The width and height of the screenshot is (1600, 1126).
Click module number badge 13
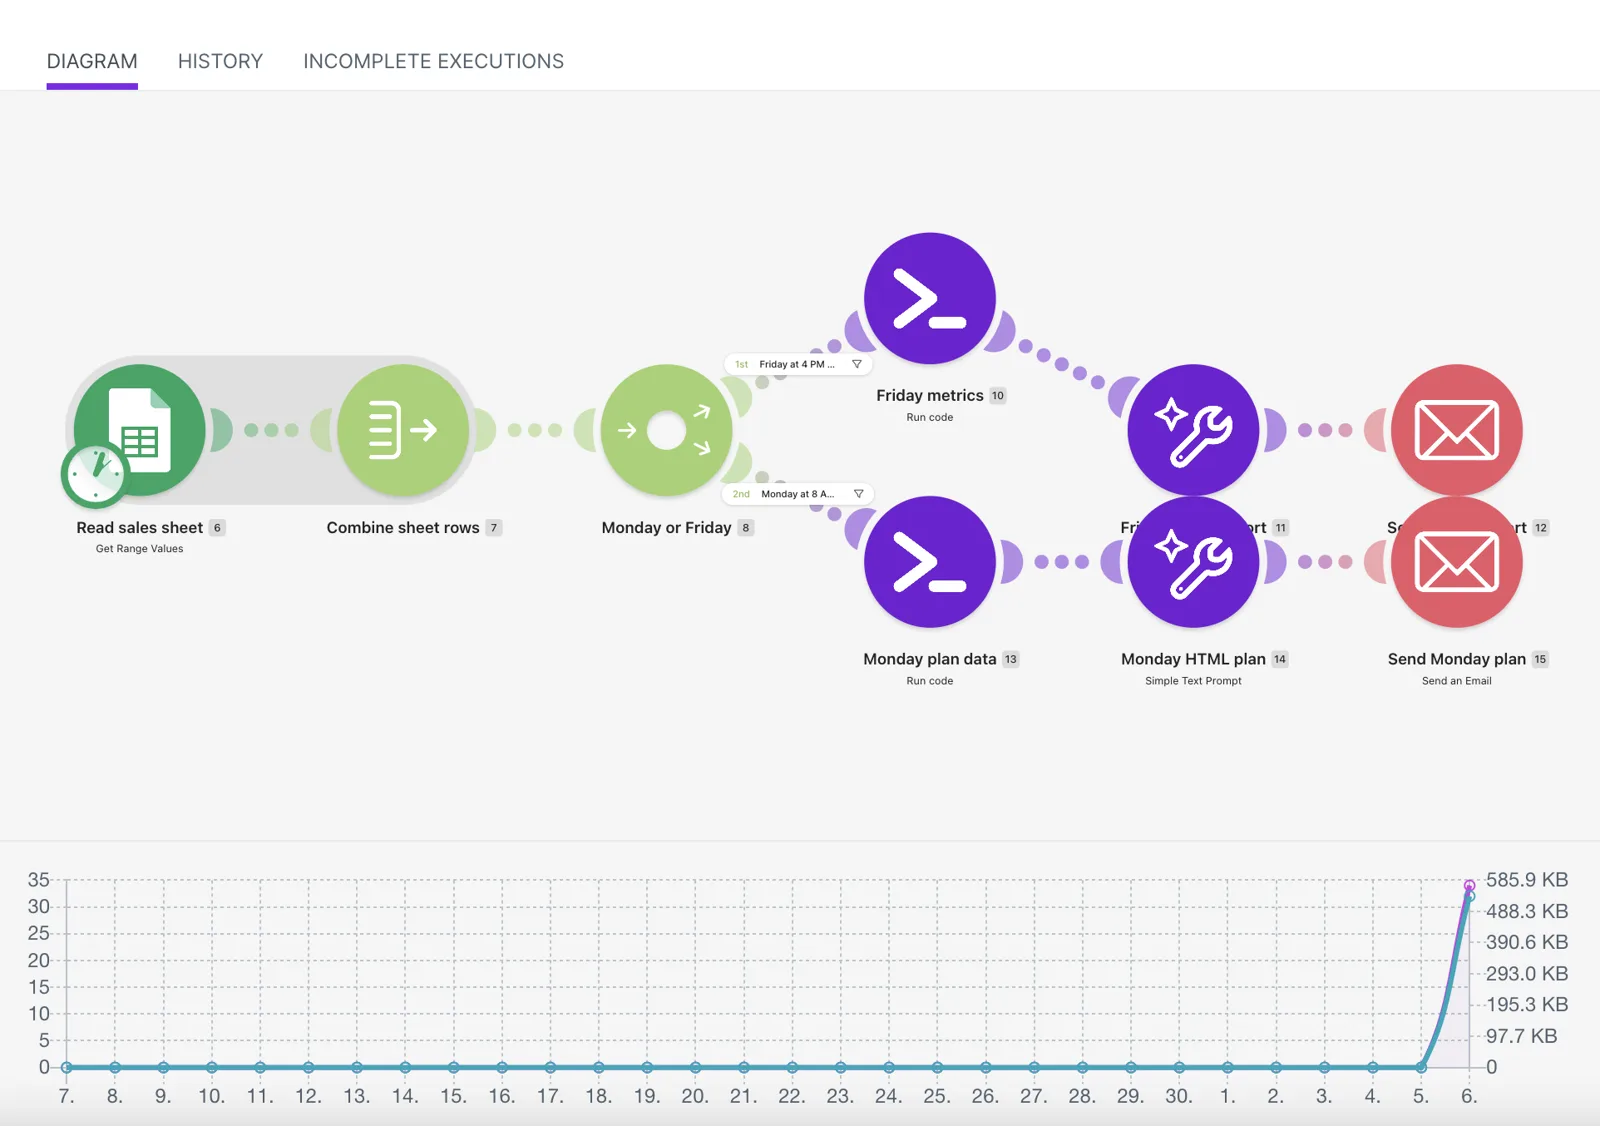[x=1010, y=659]
